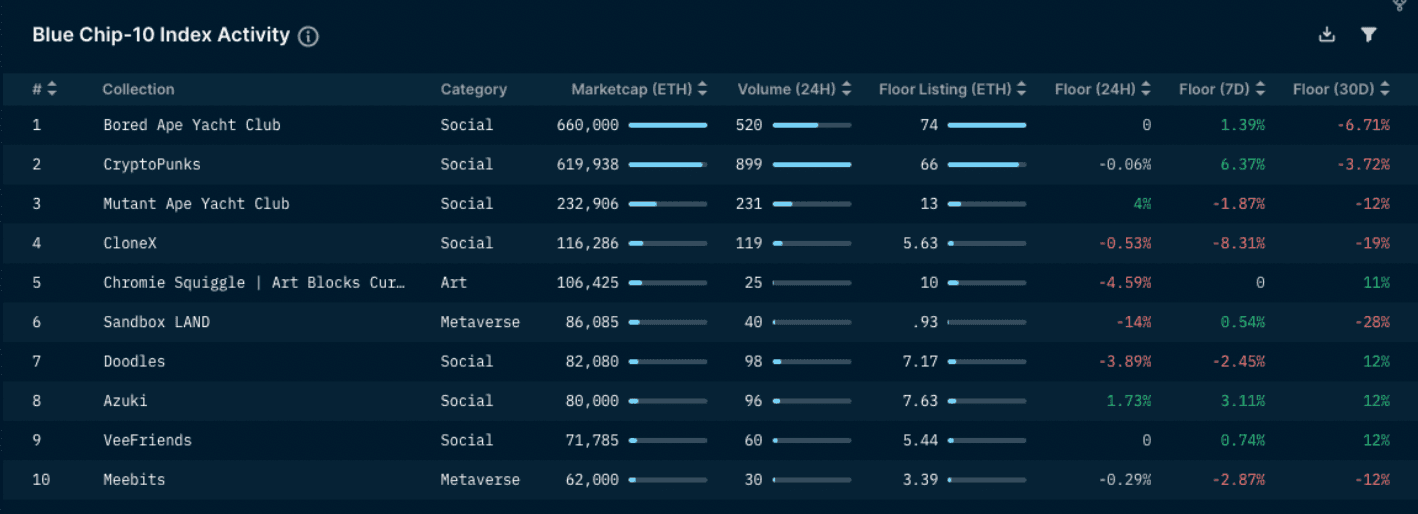Click CloneX 30D change -19%
Image resolution: width=1418 pixels, height=514 pixels.
click(1372, 243)
